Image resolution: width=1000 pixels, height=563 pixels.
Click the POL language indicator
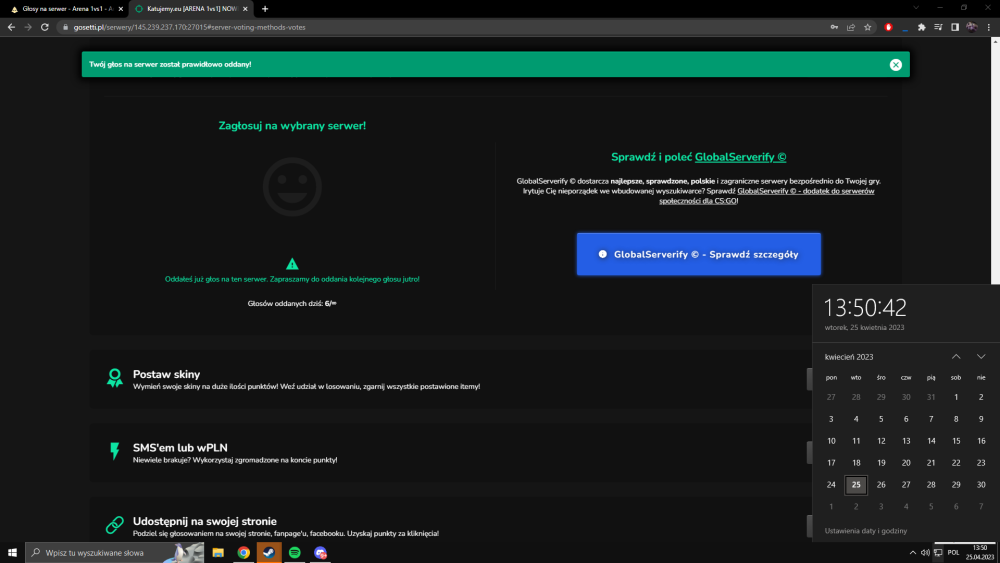click(953, 552)
